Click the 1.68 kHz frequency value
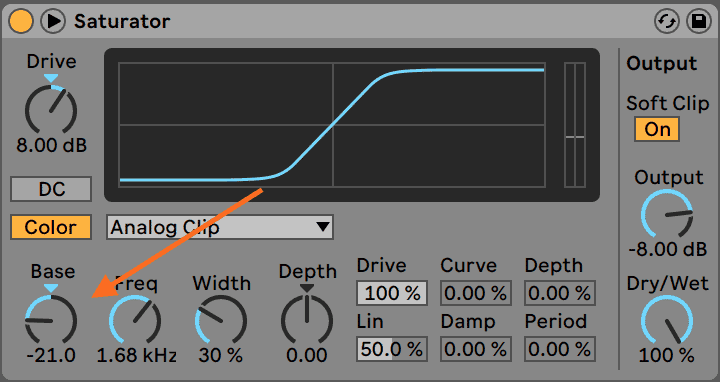The image size is (720, 382). point(136,355)
